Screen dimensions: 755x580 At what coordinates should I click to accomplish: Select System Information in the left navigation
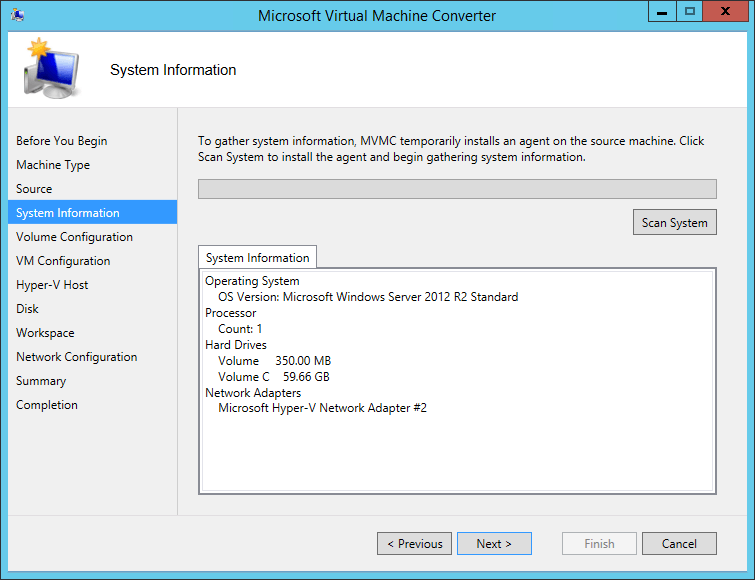coord(92,212)
